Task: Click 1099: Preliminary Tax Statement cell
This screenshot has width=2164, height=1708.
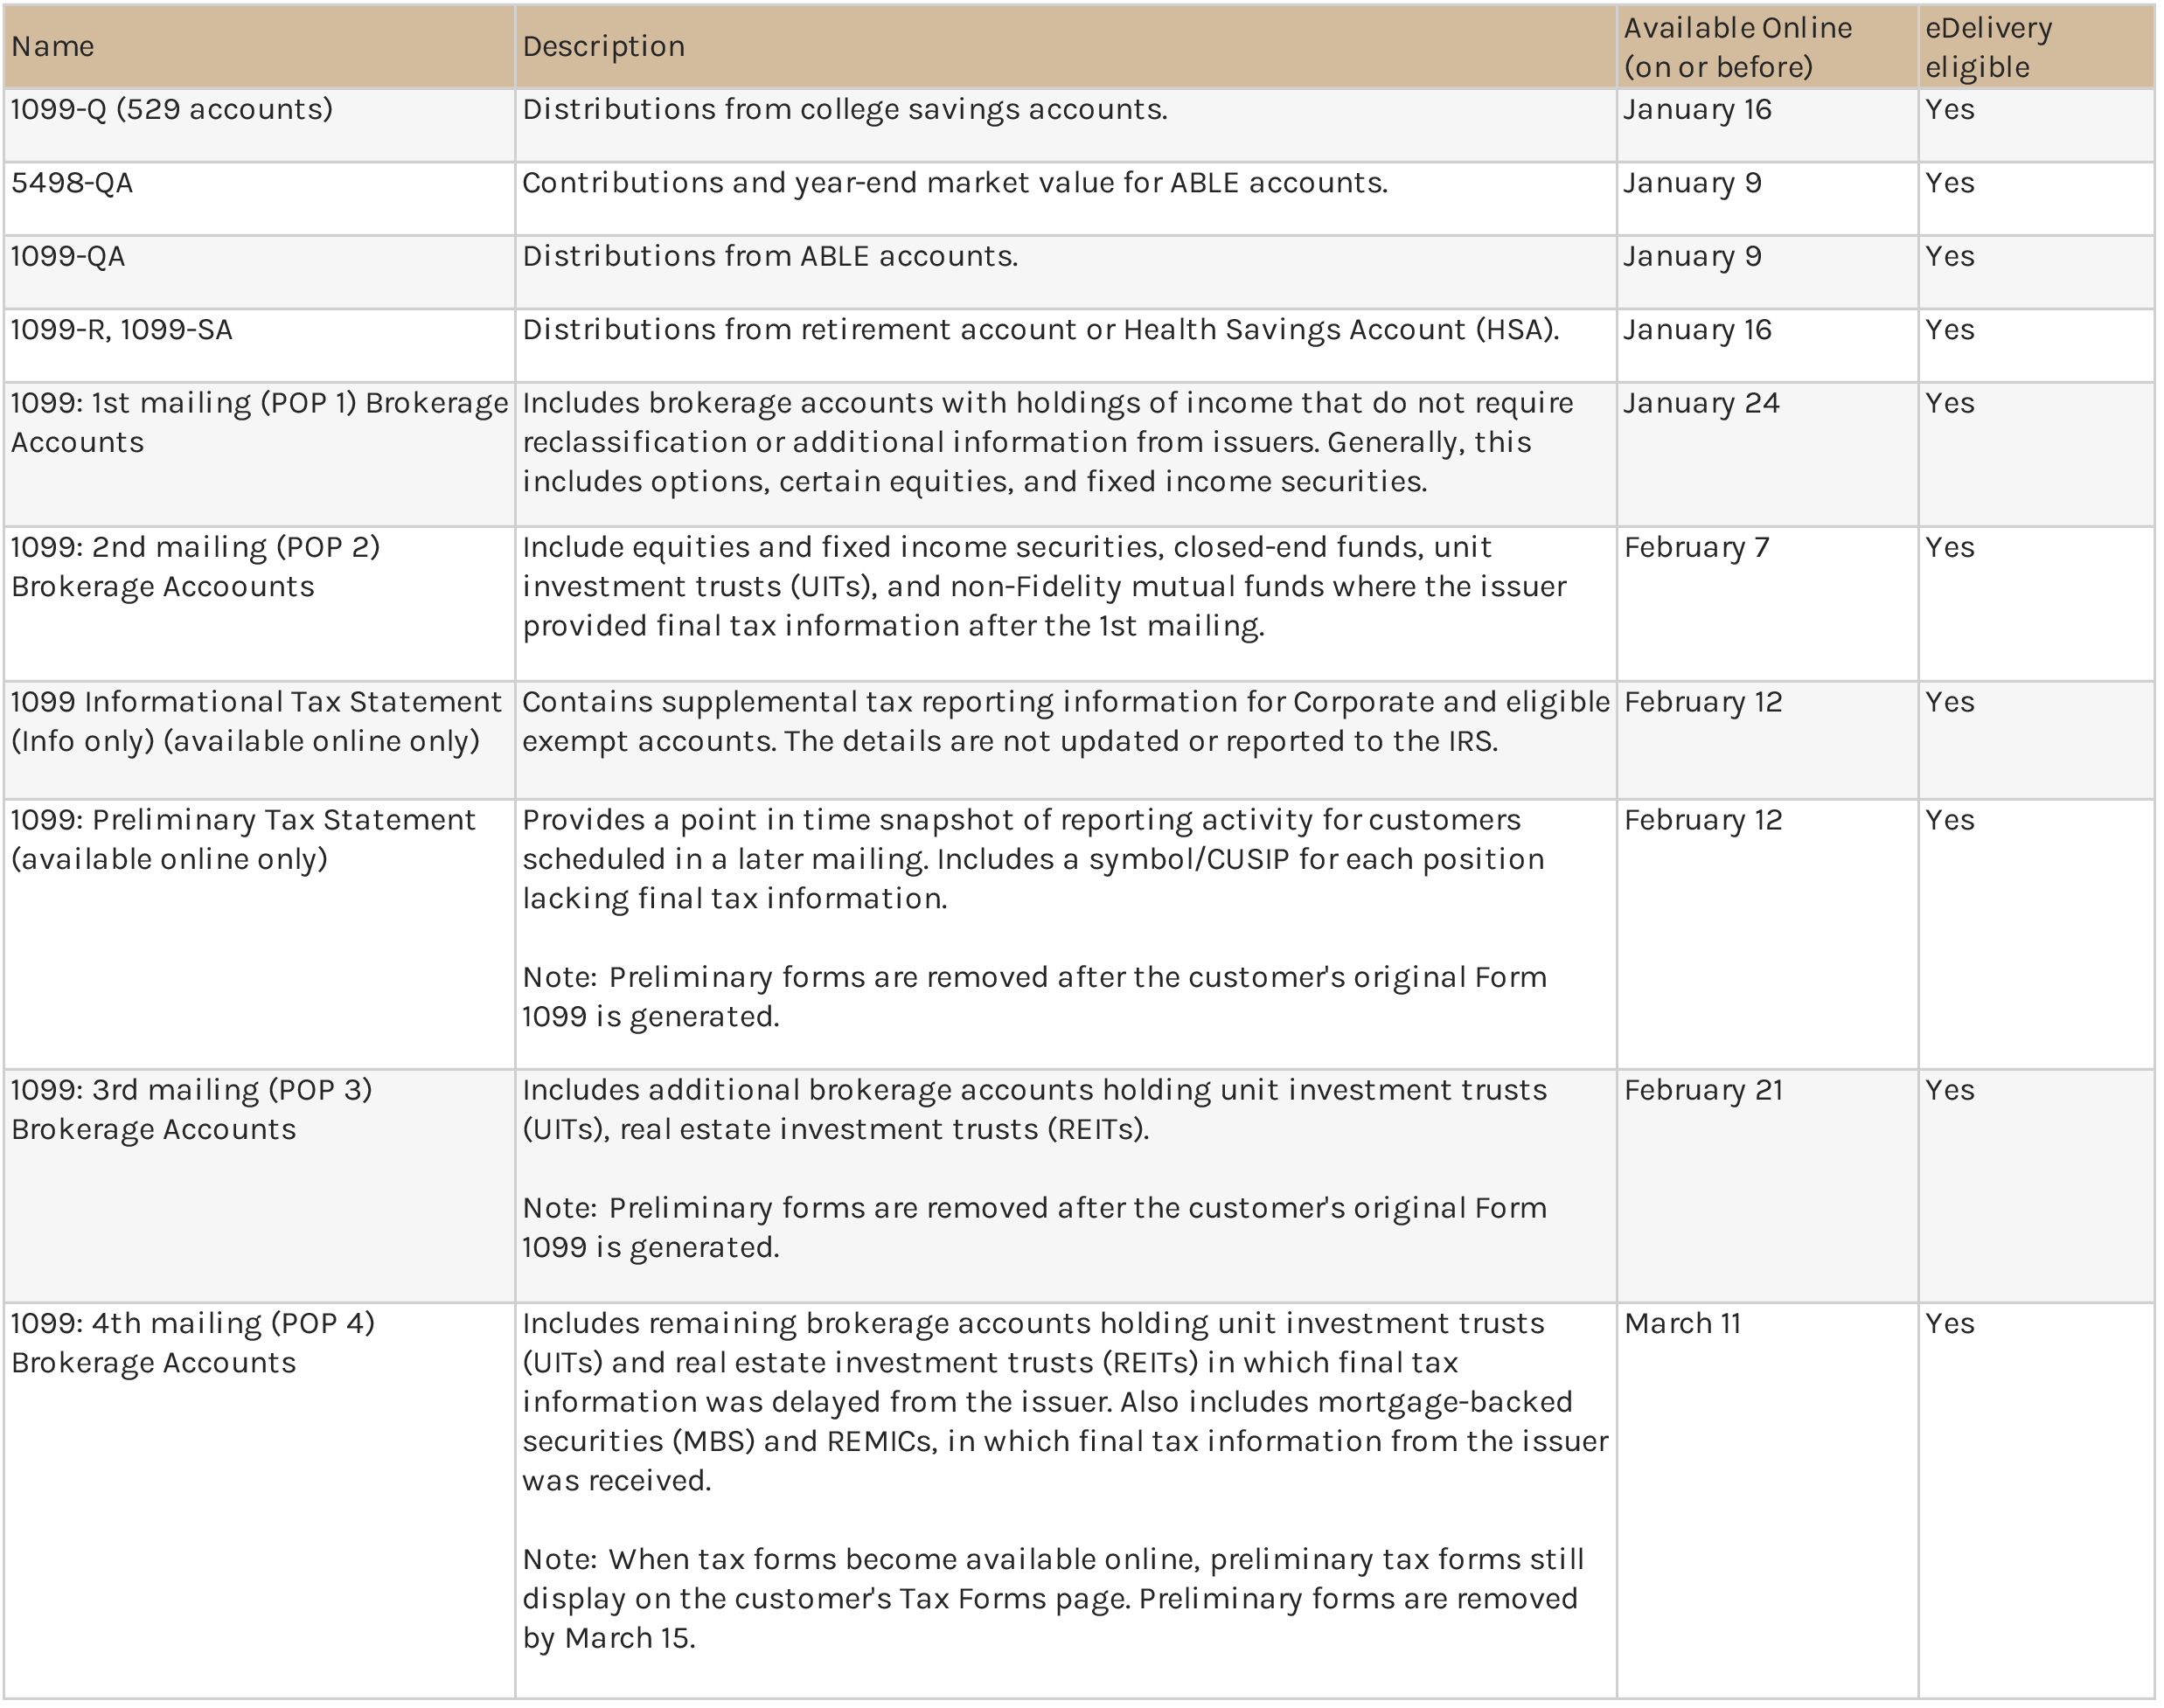Action: [243, 839]
